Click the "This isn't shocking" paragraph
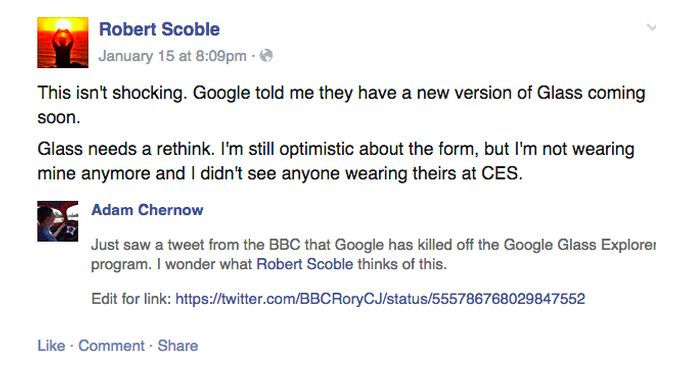684x373 pixels. point(341,105)
